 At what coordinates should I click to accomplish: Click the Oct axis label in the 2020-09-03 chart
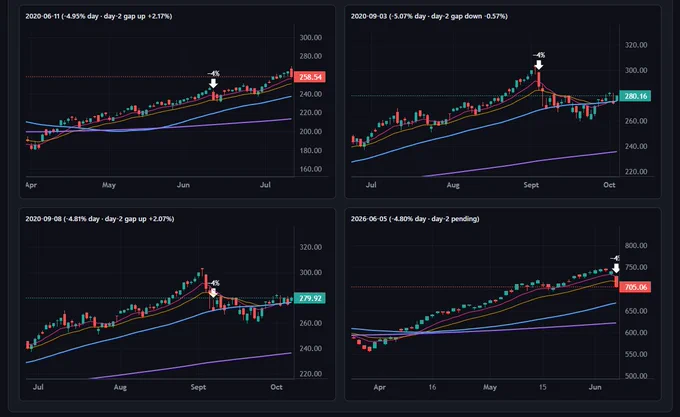pyautogui.click(x=609, y=185)
